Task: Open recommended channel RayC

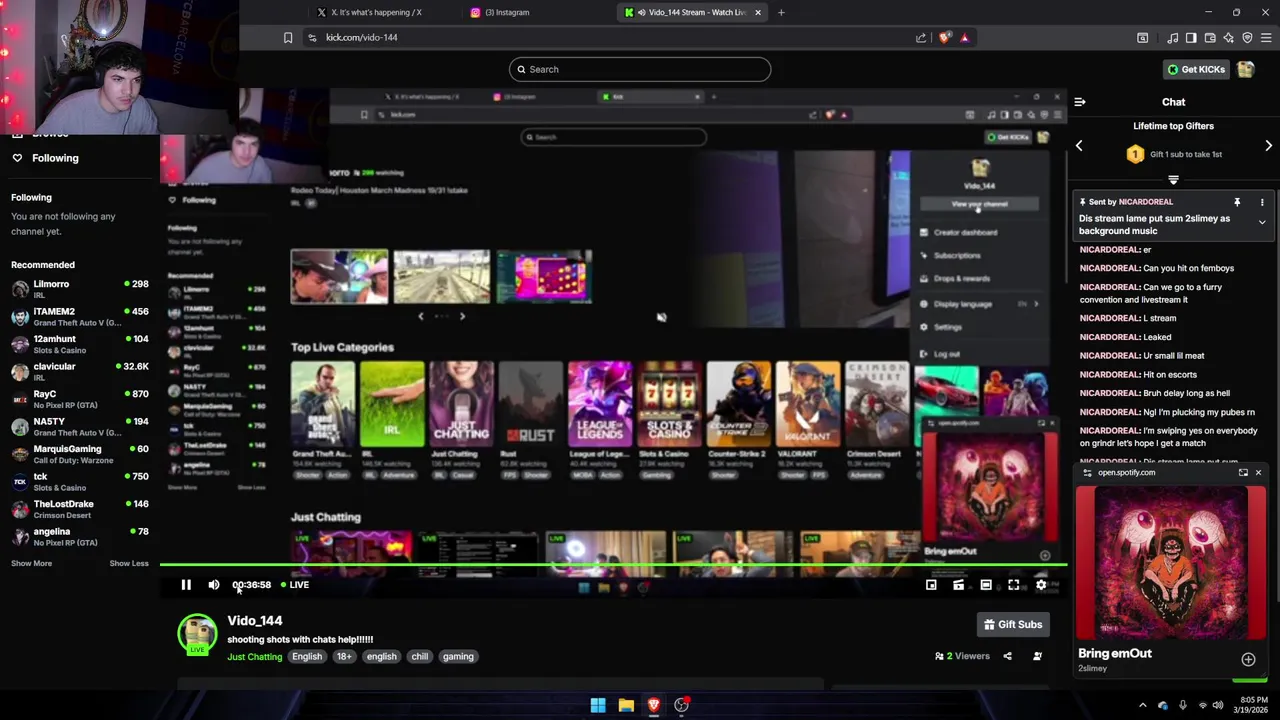Action: coord(80,399)
